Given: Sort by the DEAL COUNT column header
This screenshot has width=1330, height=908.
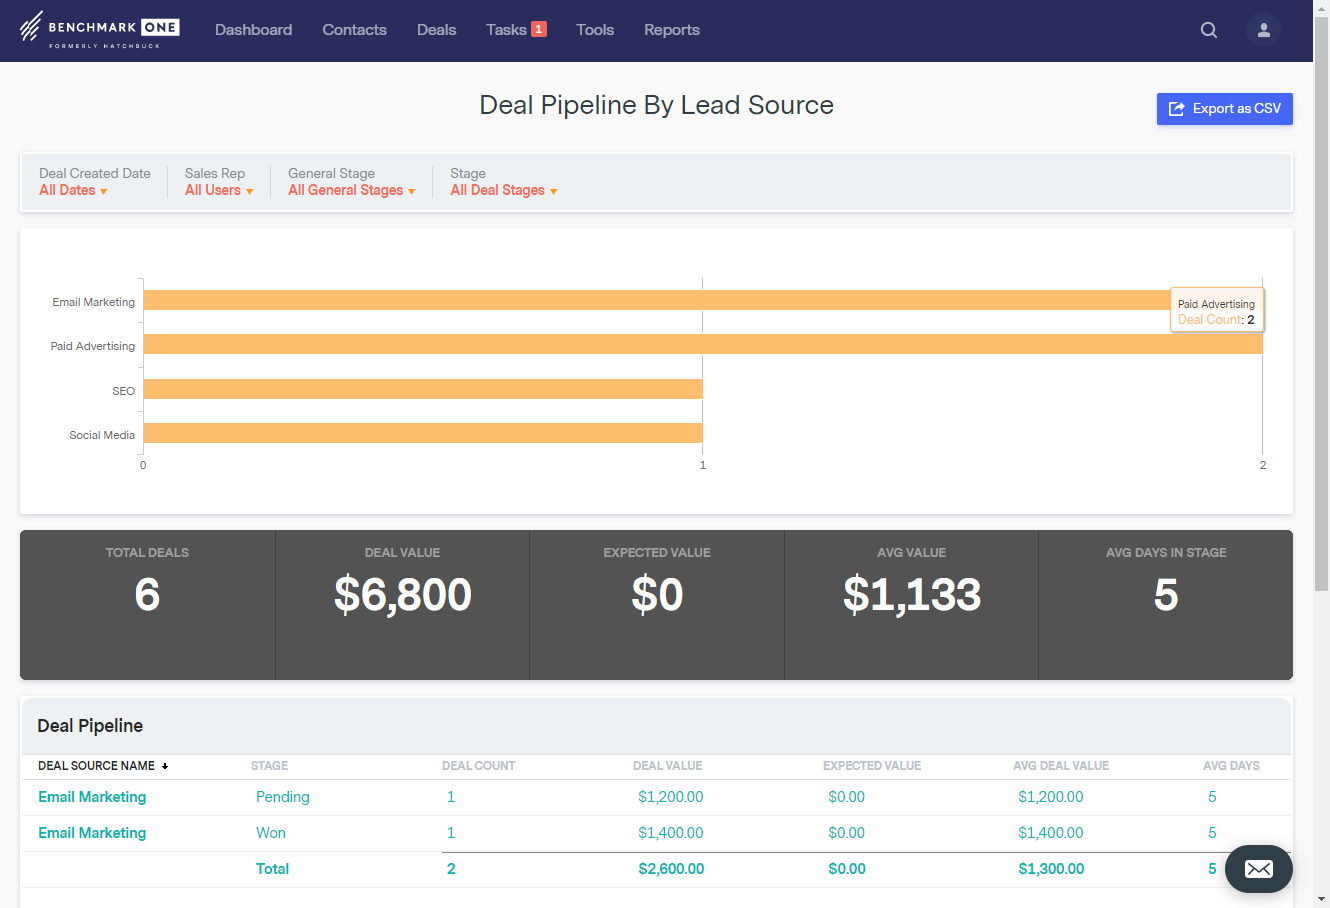Looking at the screenshot, I should [x=479, y=766].
